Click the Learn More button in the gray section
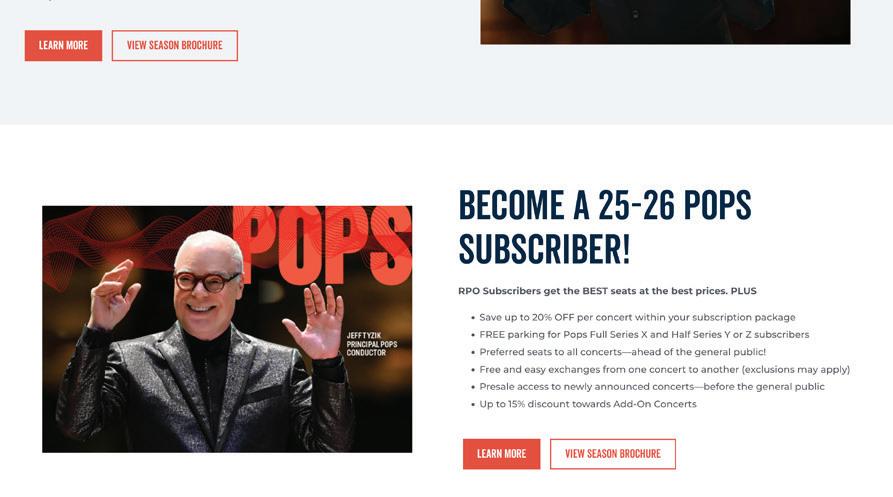The height and width of the screenshot is (497, 893). click(x=63, y=46)
